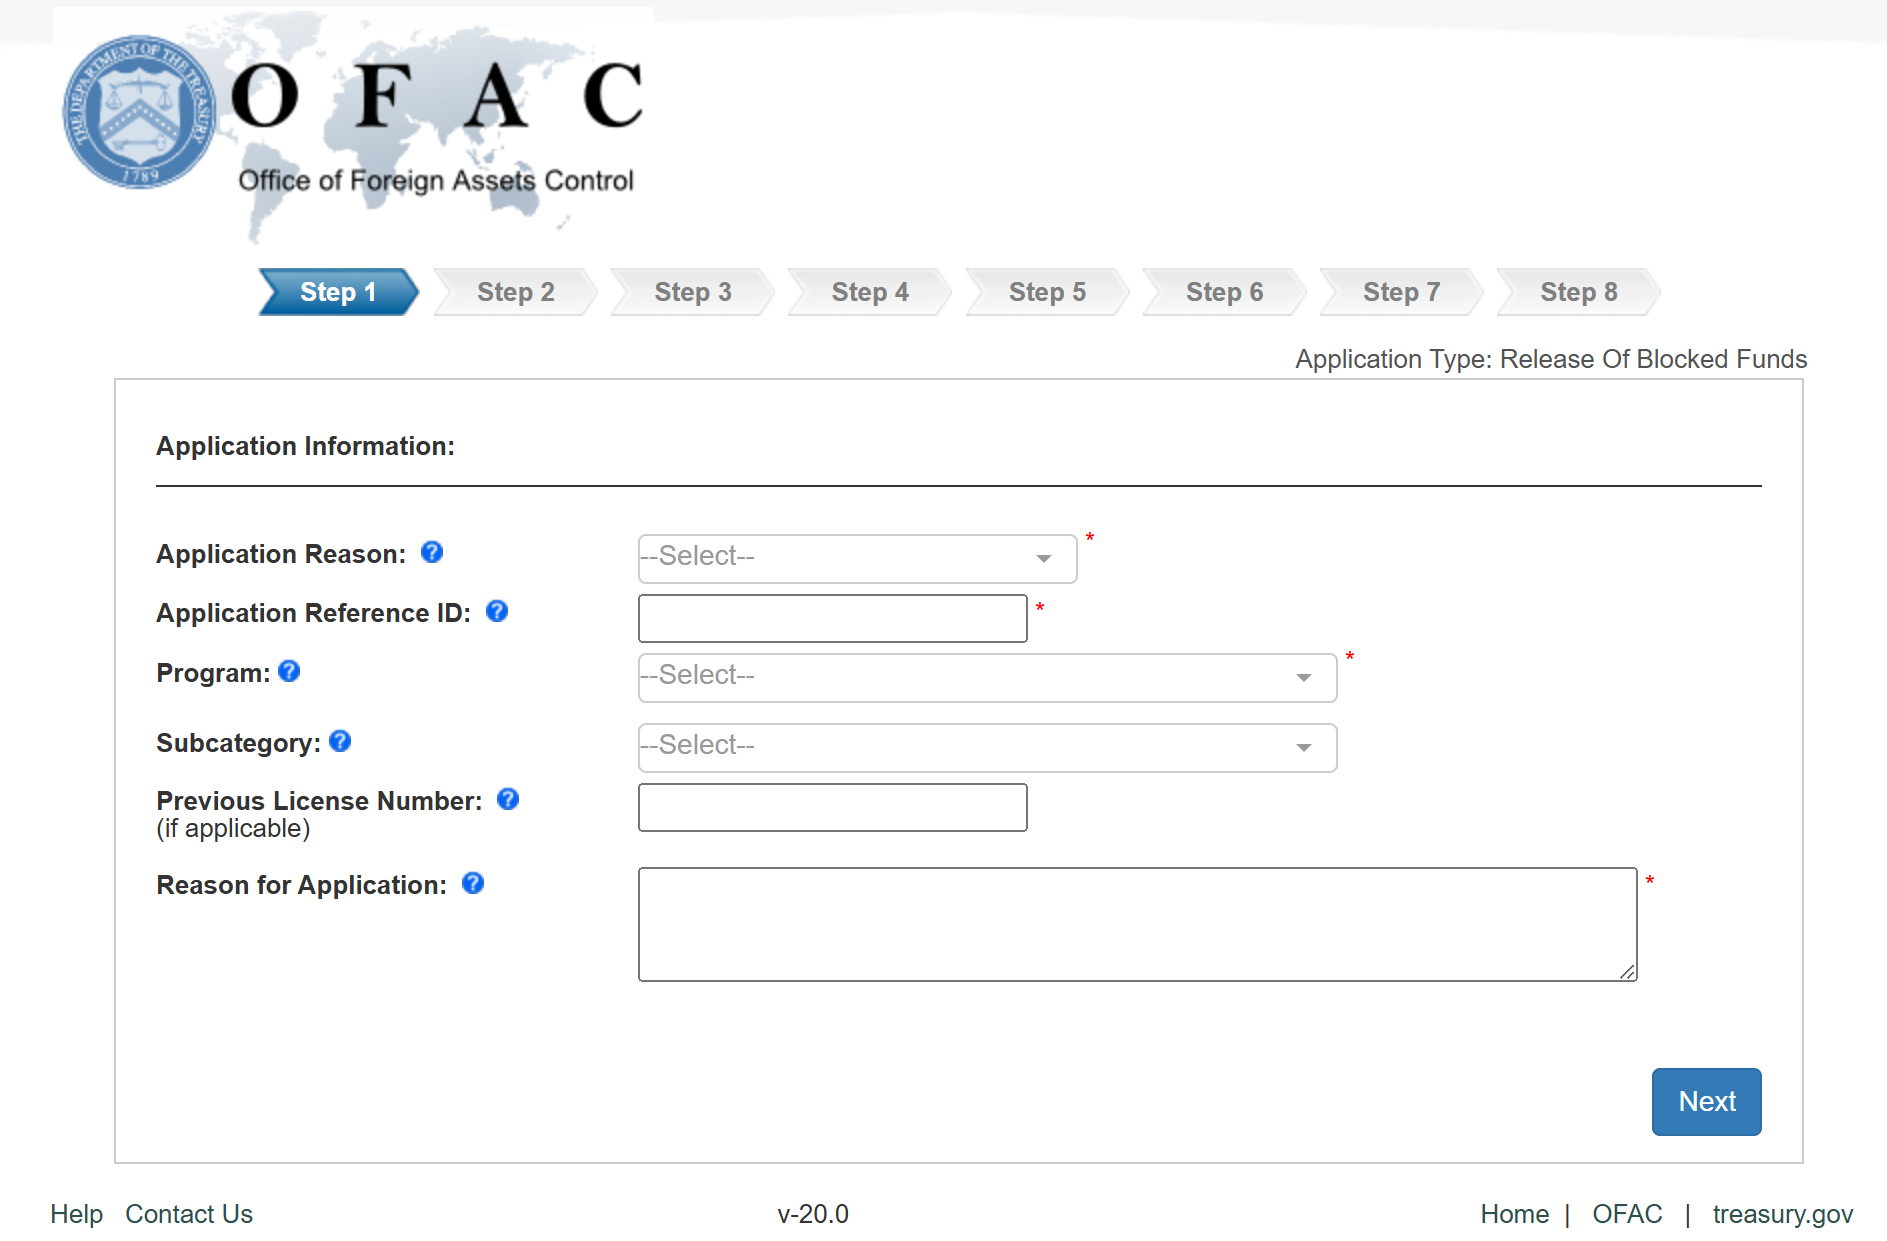Click the Subcategory help question mark
The width and height of the screenshot is (1887, 1241).
340,741
